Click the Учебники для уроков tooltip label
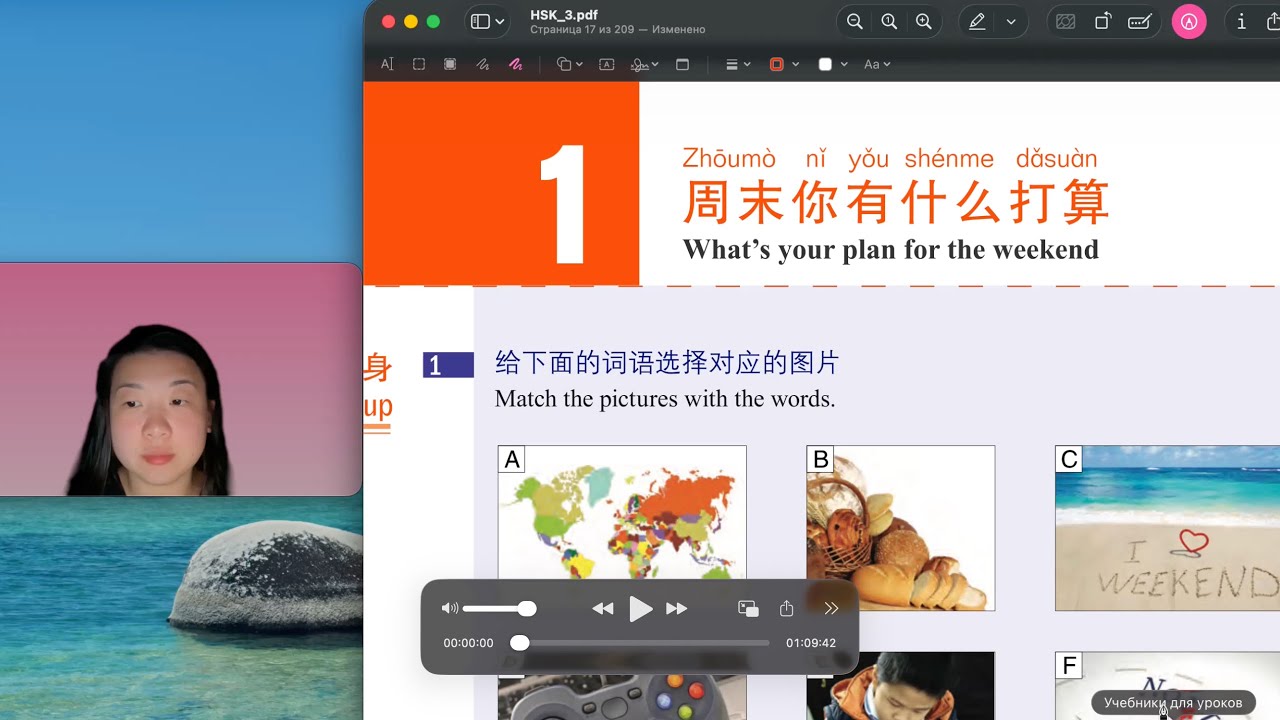 (1173, 703)
